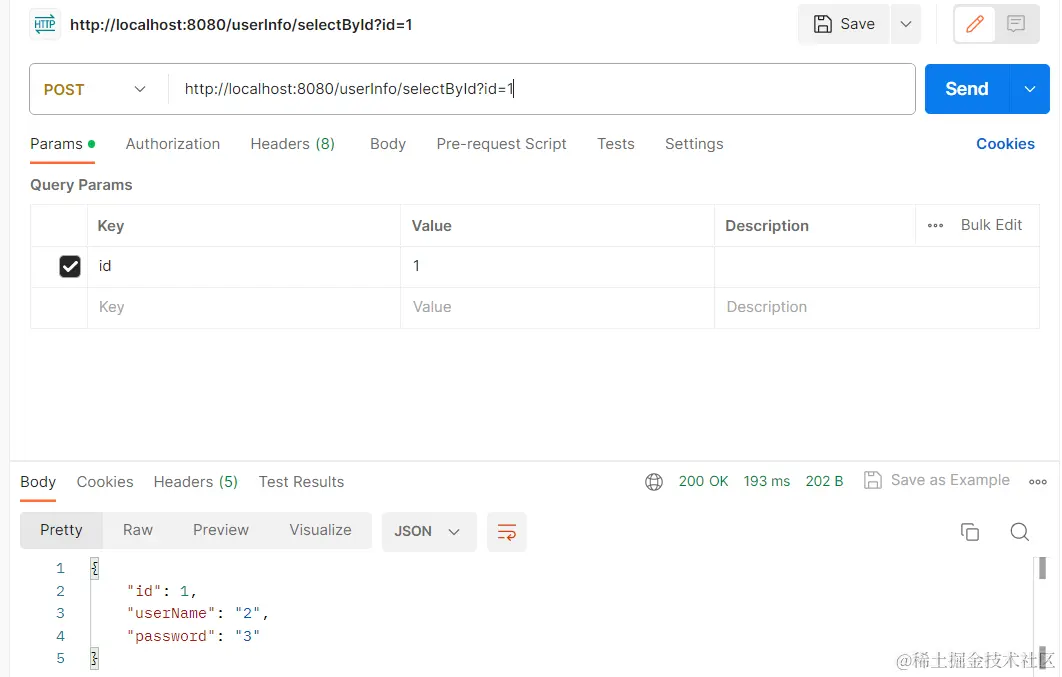Click the three-dots icon beside Bulk Edit
This screenshot has height=677, width=1062.
point(935,226)
